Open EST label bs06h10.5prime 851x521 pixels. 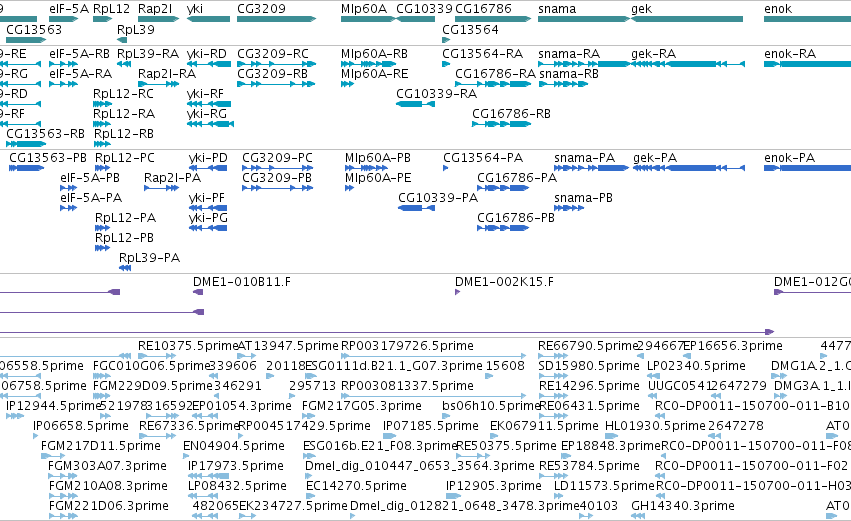pyautogui.click(x=491, y=406)
